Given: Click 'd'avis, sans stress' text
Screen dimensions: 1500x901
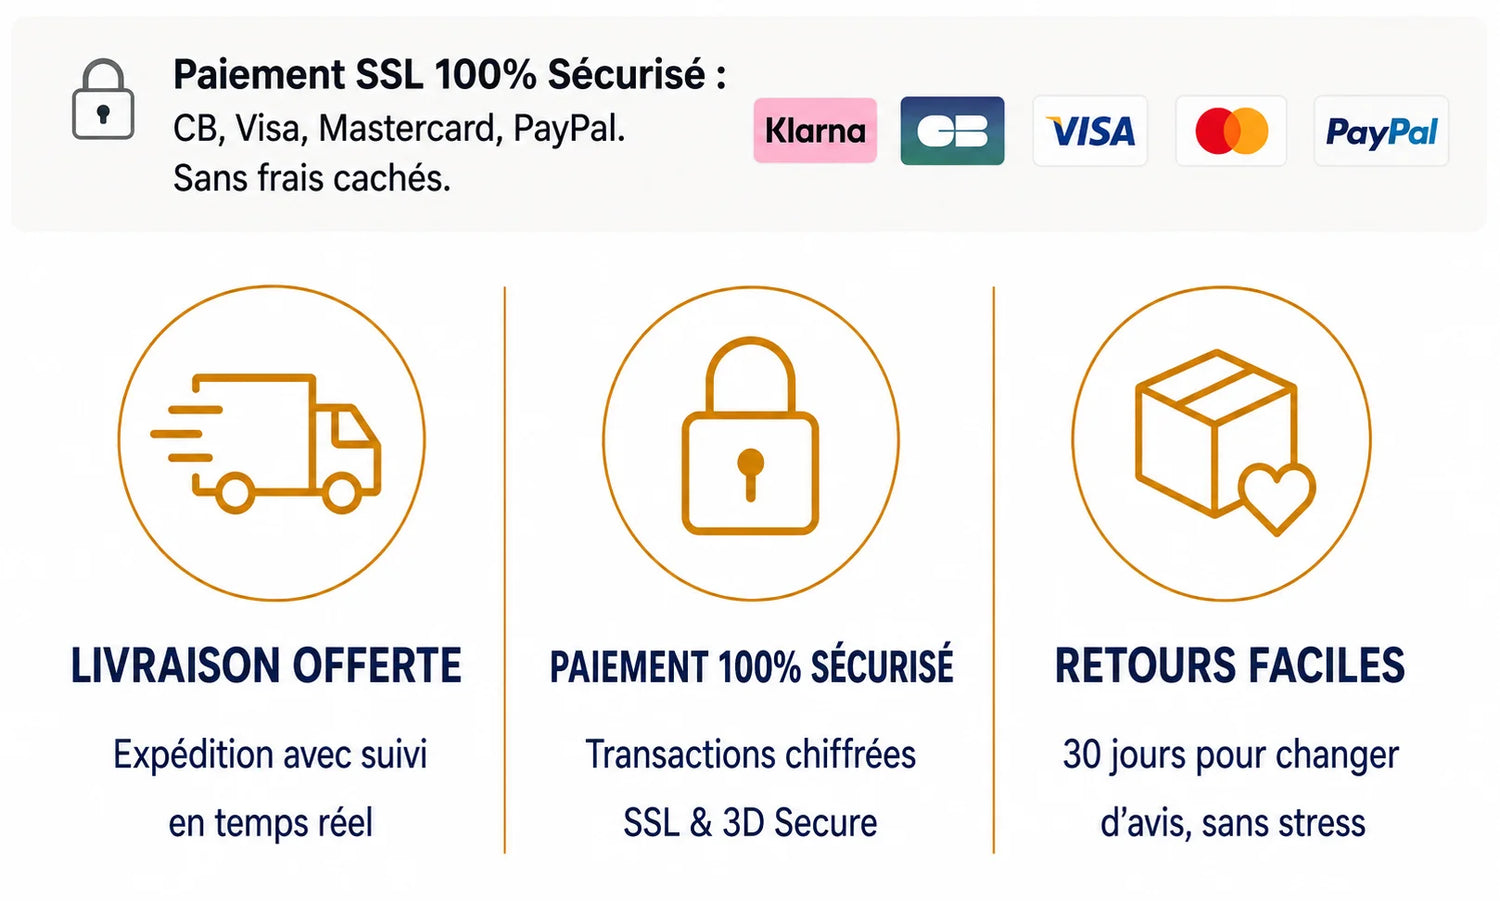Looking at the screenshot, I should click(x=1233, y=824).
